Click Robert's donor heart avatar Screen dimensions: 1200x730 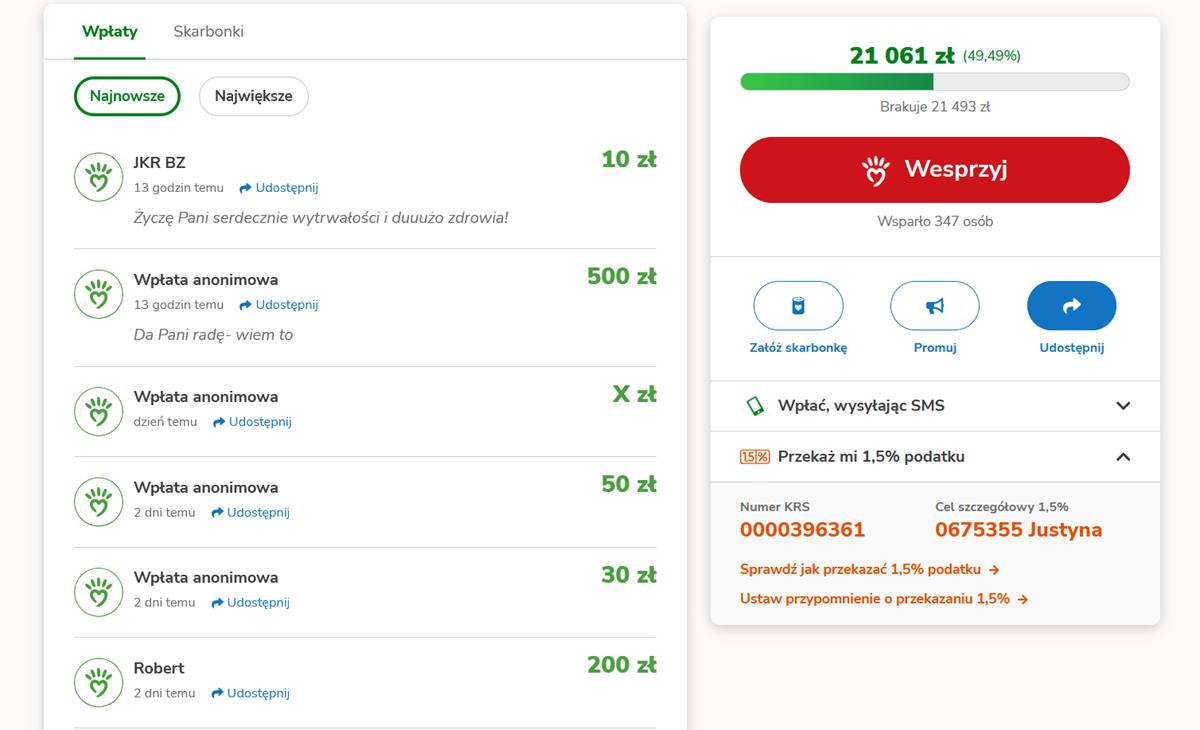point(98,683)
